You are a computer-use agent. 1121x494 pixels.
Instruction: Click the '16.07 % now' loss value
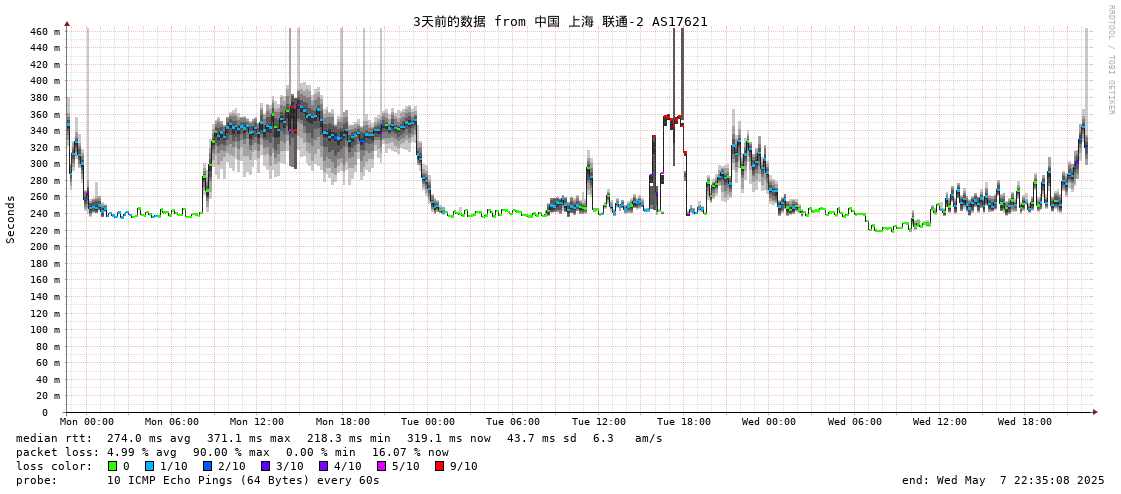[410, 453]
